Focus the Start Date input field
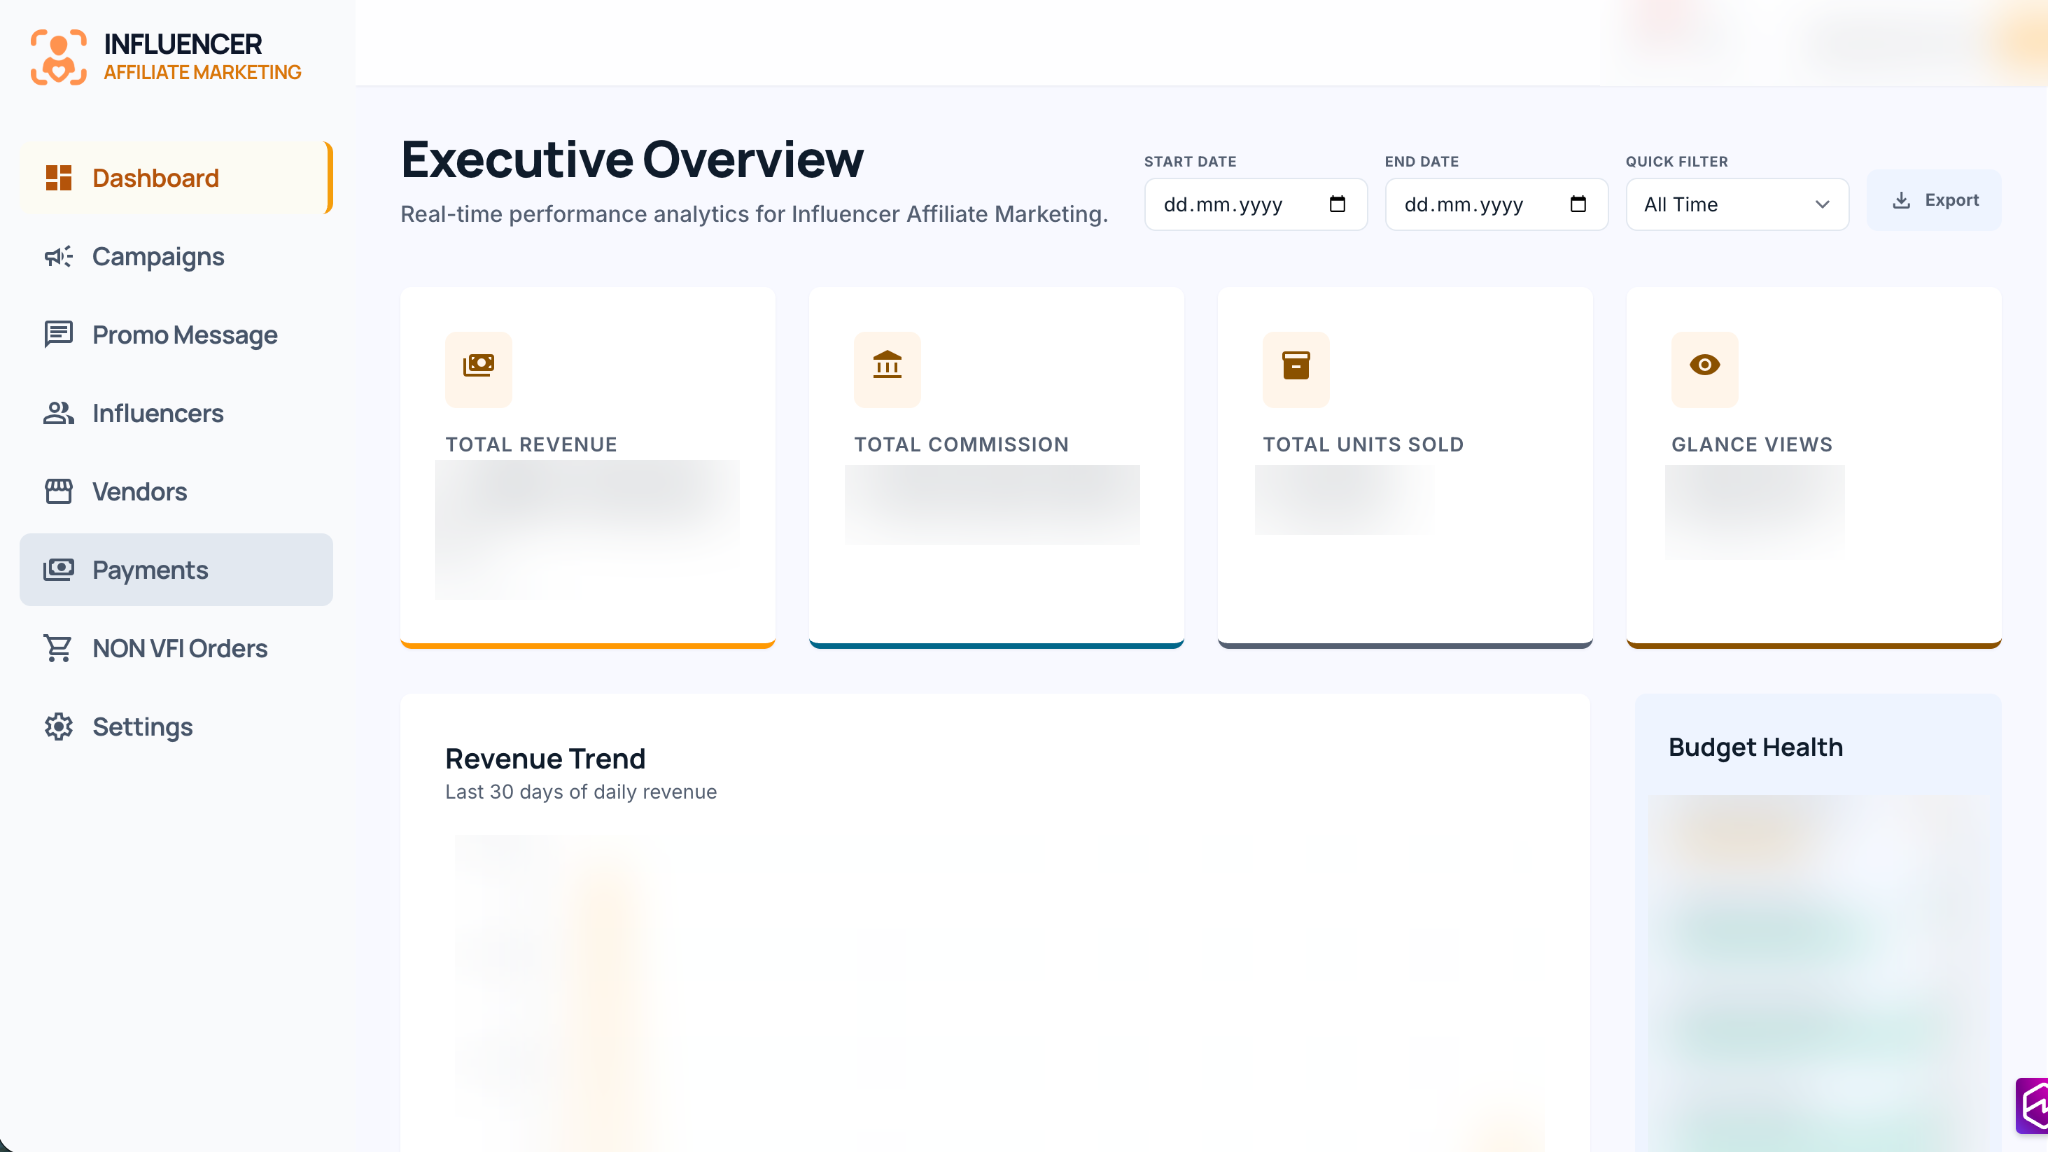Screen dimensions: 2048x1152 pos(1256,204)
